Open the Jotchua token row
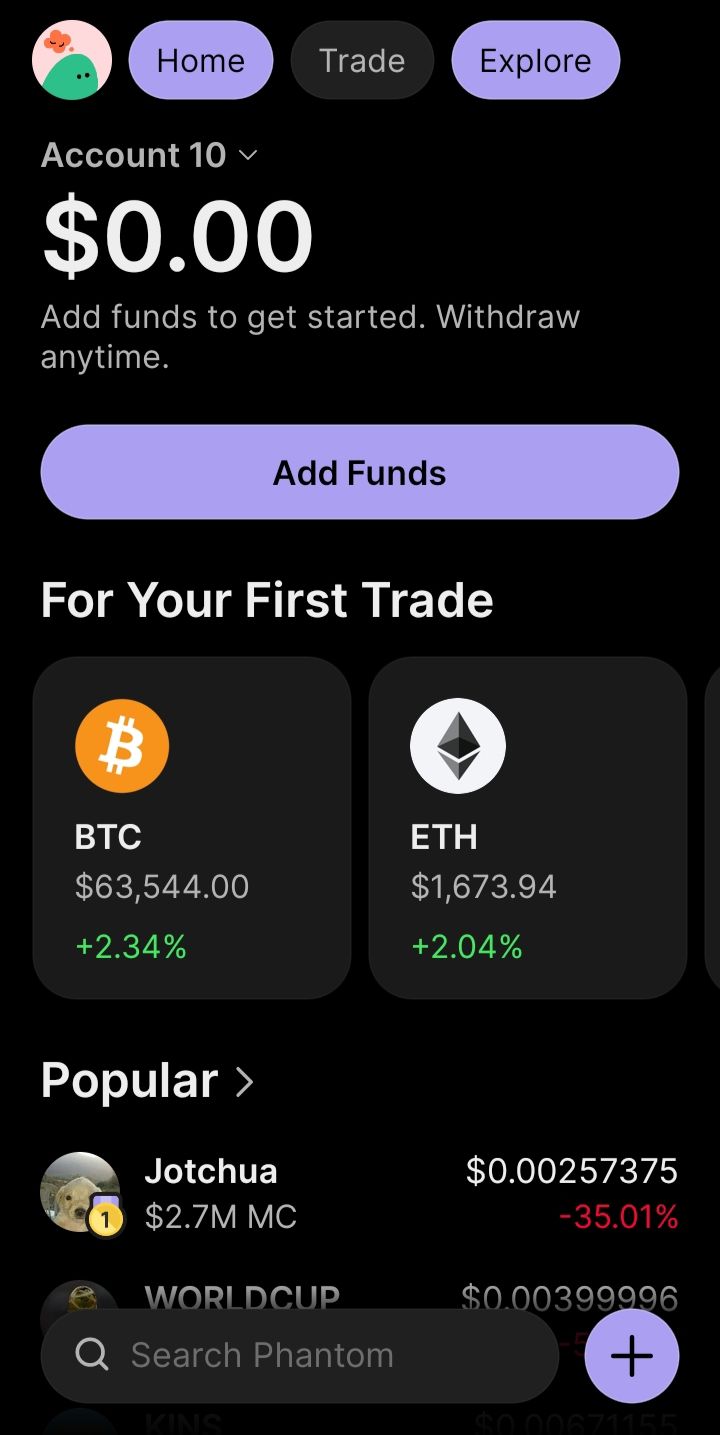 coord(360,1192)
